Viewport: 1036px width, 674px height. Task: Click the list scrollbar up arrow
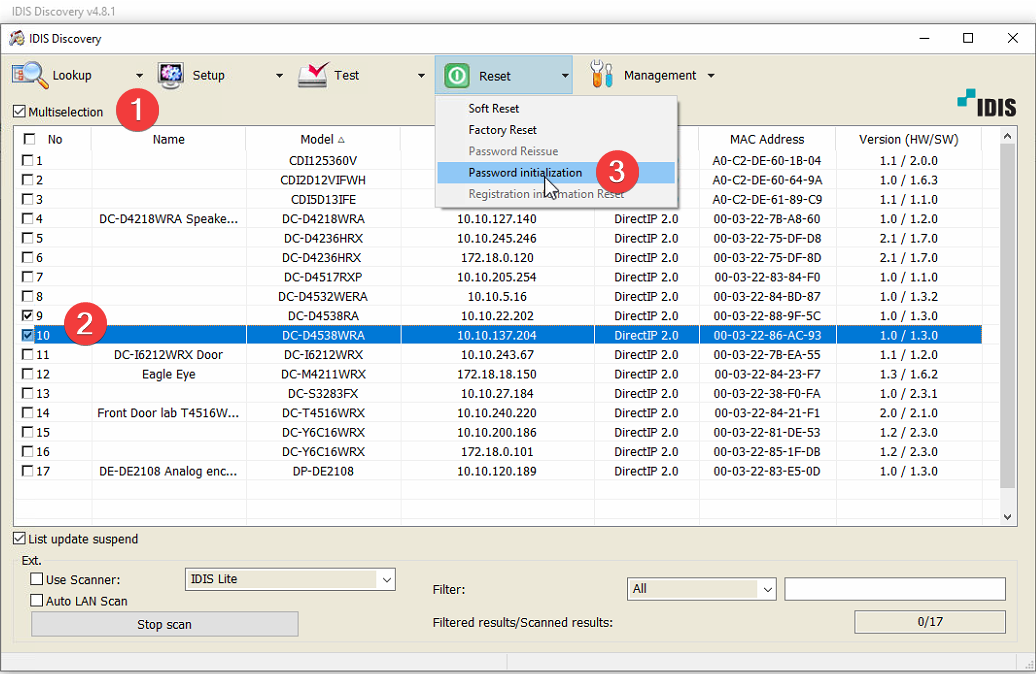coord(1007,136)
